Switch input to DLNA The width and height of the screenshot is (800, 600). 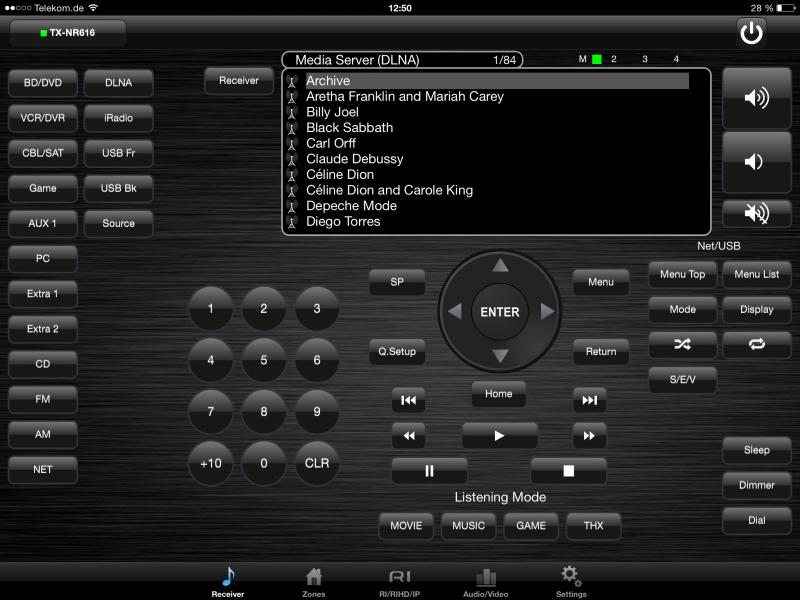tap(118, 83)
